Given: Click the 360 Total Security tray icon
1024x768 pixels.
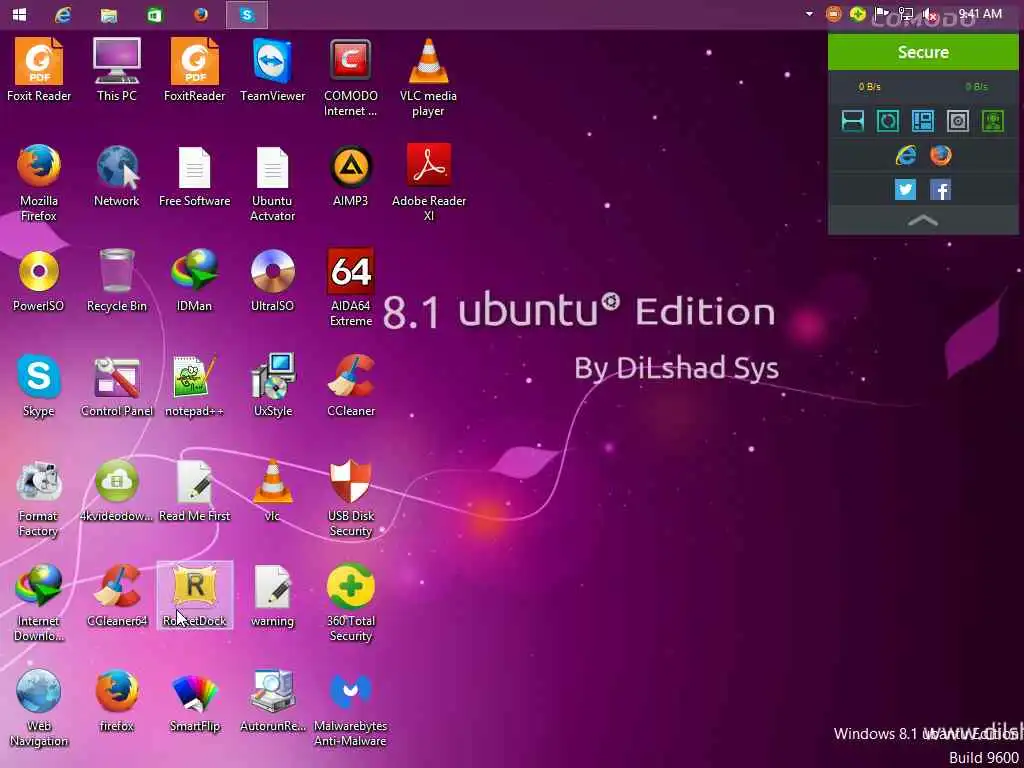Looking at the screenshot, I should tap(857, 14).
